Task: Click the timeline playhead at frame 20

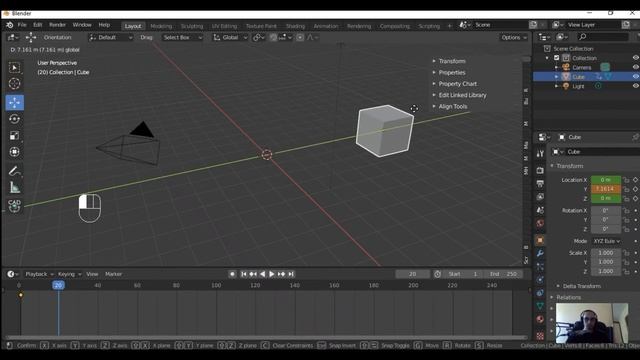Action: (58, 285)
